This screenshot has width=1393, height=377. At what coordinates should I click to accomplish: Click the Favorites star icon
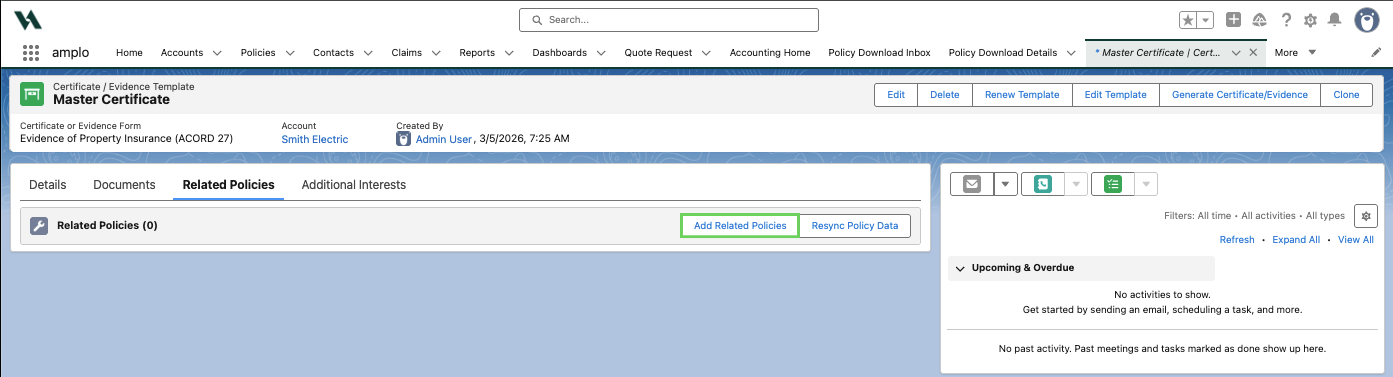(x=1187, y=20)
